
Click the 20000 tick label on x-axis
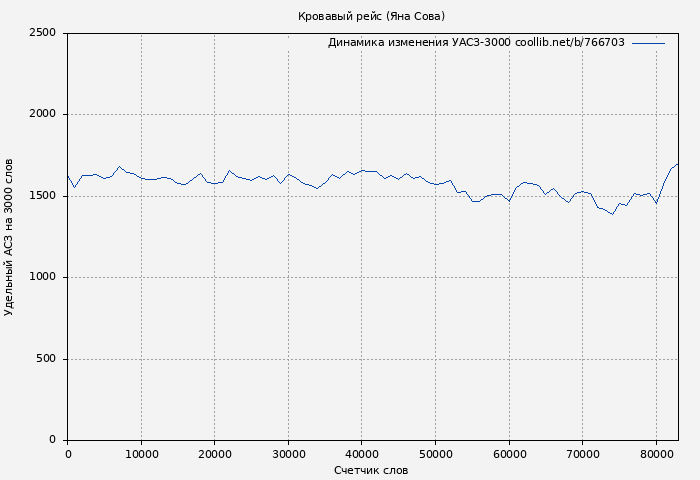[215, 455]
